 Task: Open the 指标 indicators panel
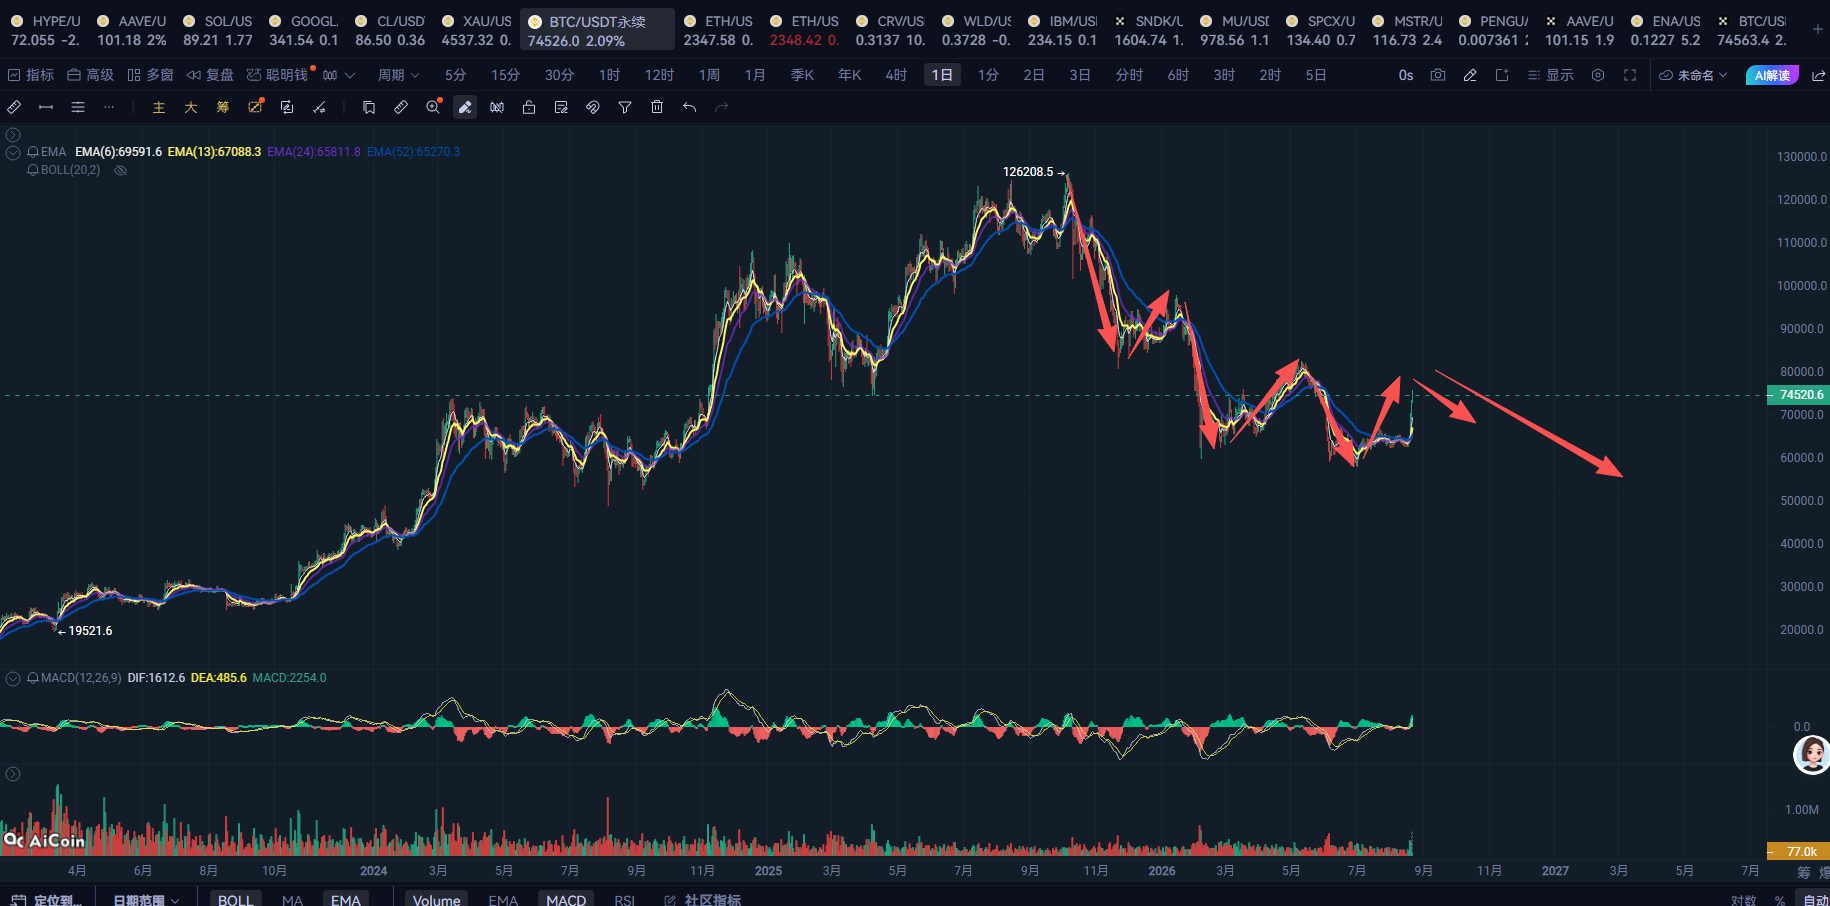30,75
